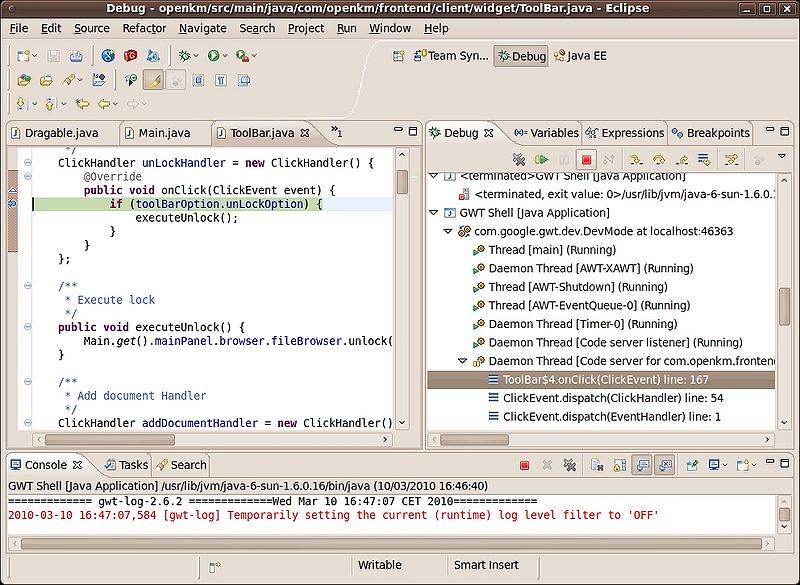Pin the Console view

692,465
